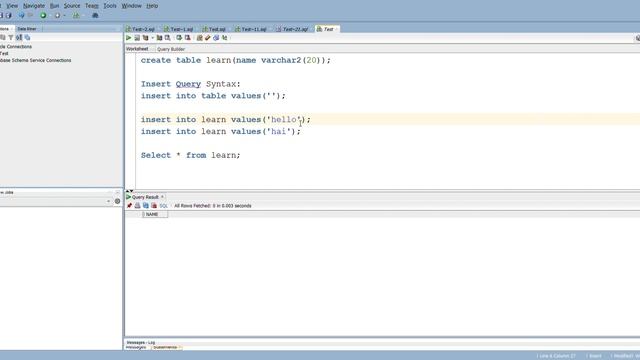Click the 'Select * from learn;' line in editor
The image size is (640, 360).
tap(191, 155)
